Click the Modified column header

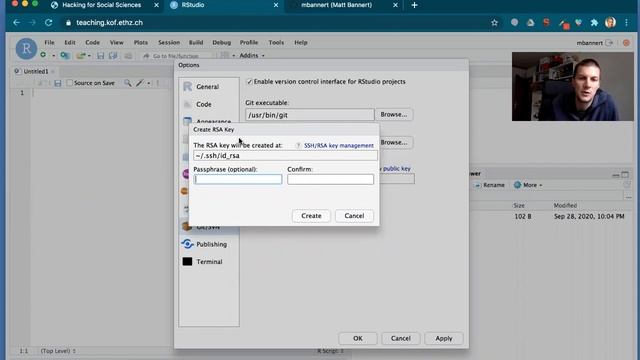[x=565, y=206]
